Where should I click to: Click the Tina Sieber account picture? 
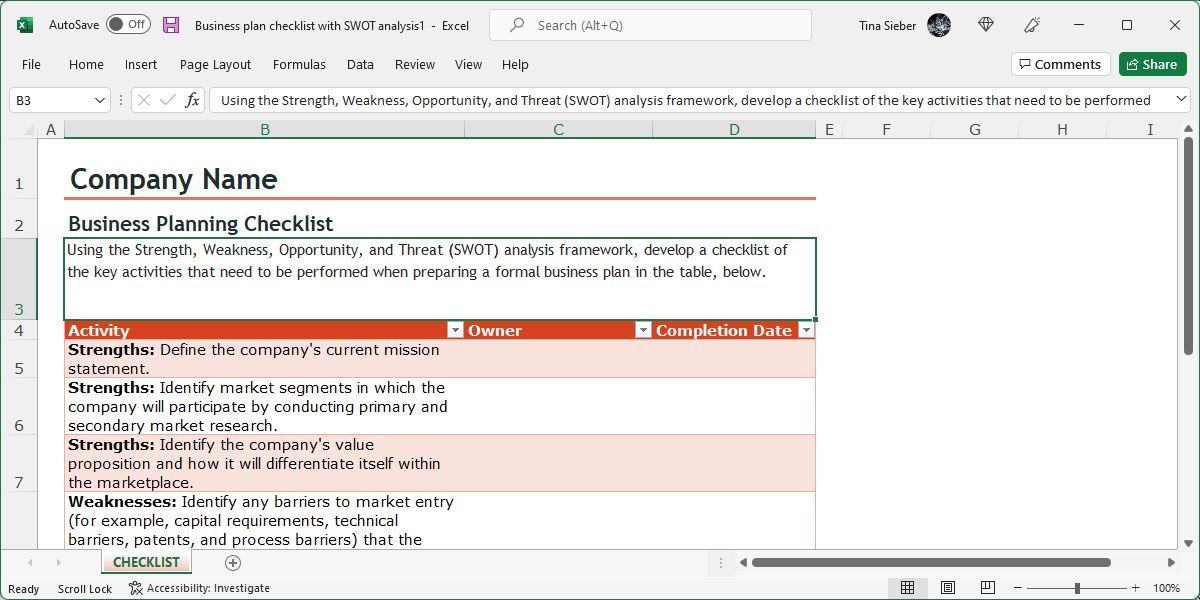(939, 25)
